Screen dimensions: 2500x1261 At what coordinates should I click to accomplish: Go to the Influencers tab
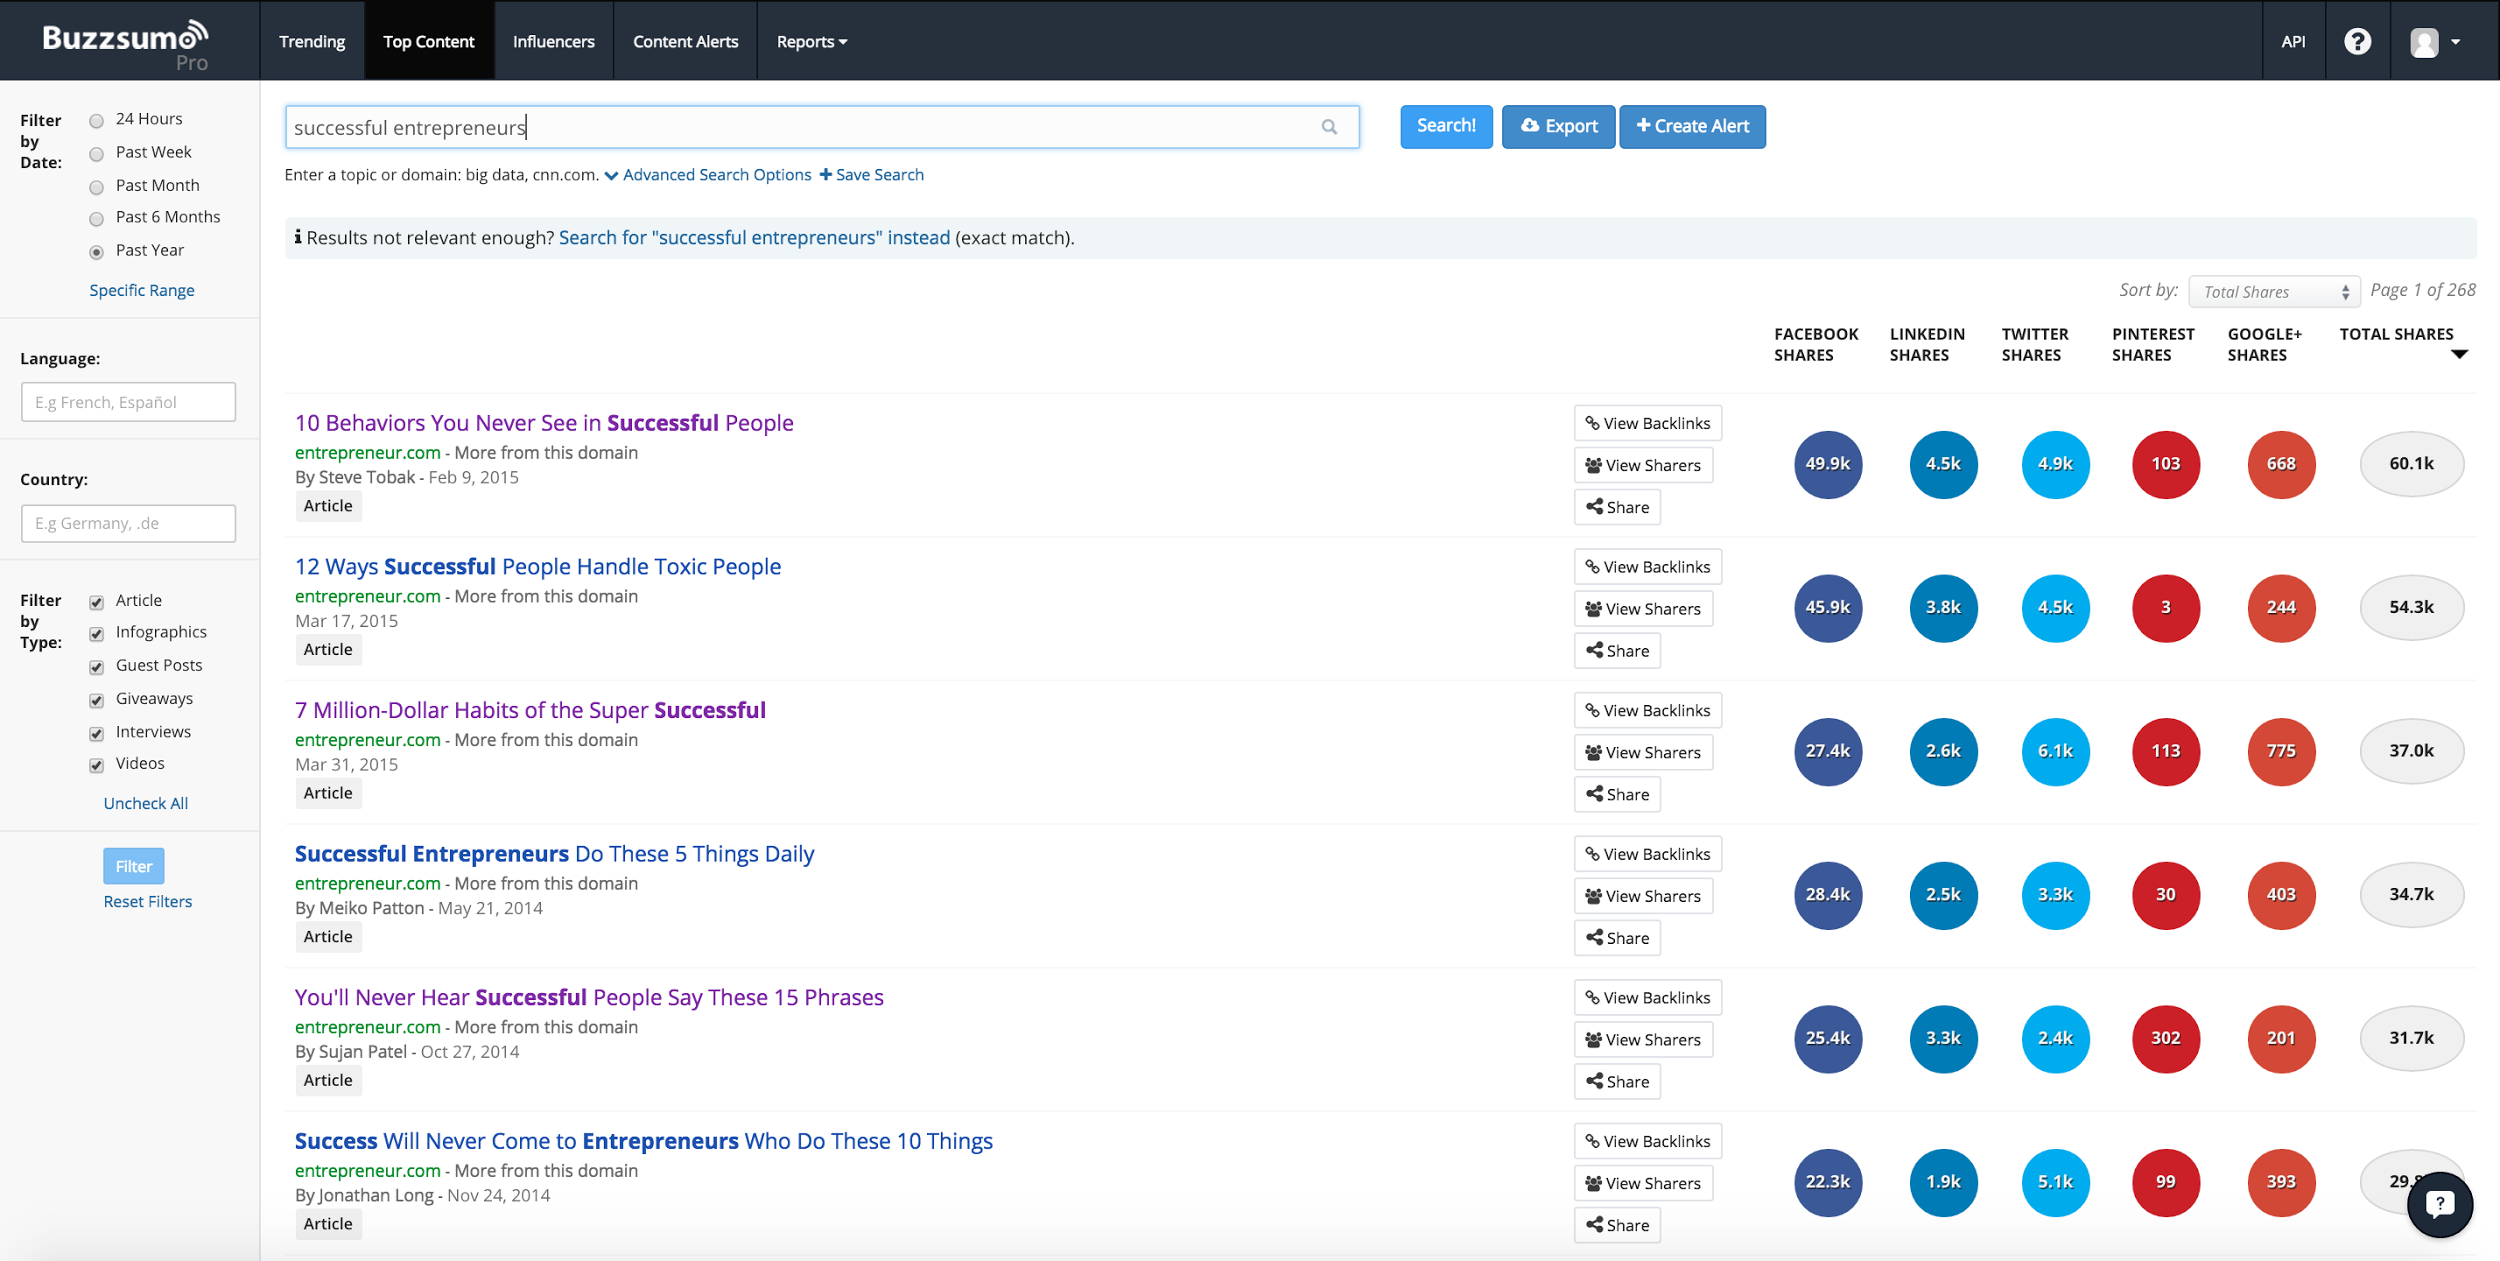(x=554, y=41)
